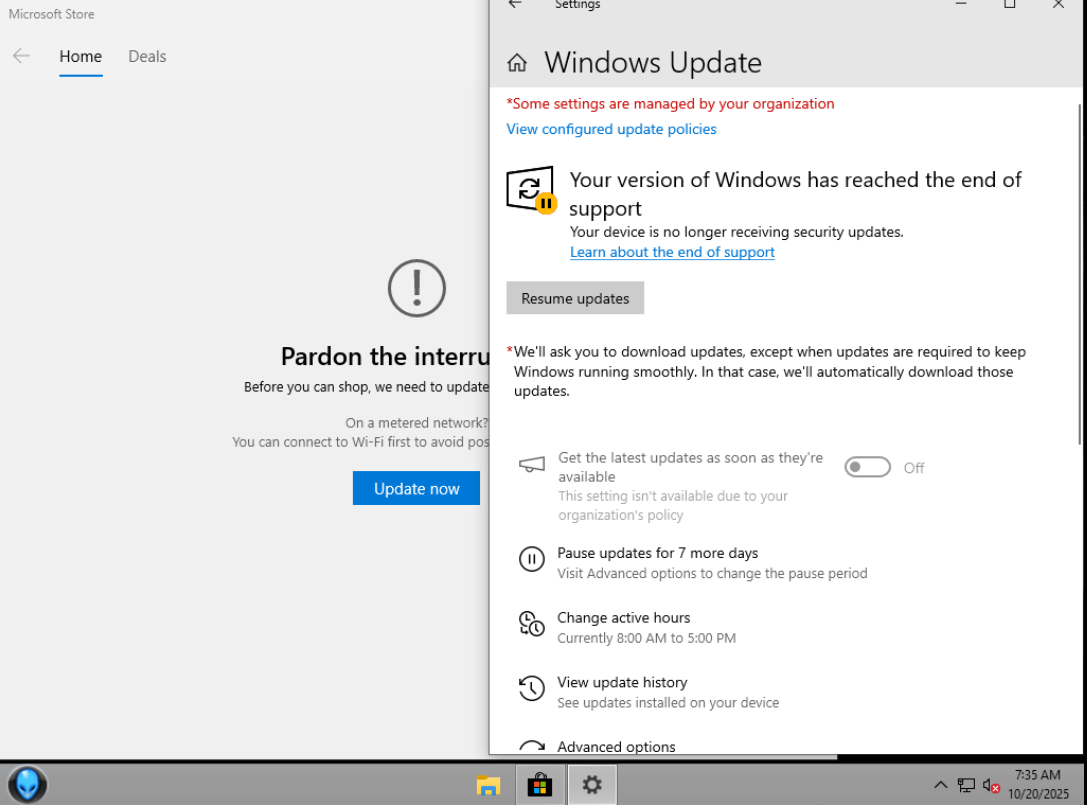The width and height of the screenshot is (1087, 805).
Task: Click the Microsoft Store back arrow
Action: point(21,56)
